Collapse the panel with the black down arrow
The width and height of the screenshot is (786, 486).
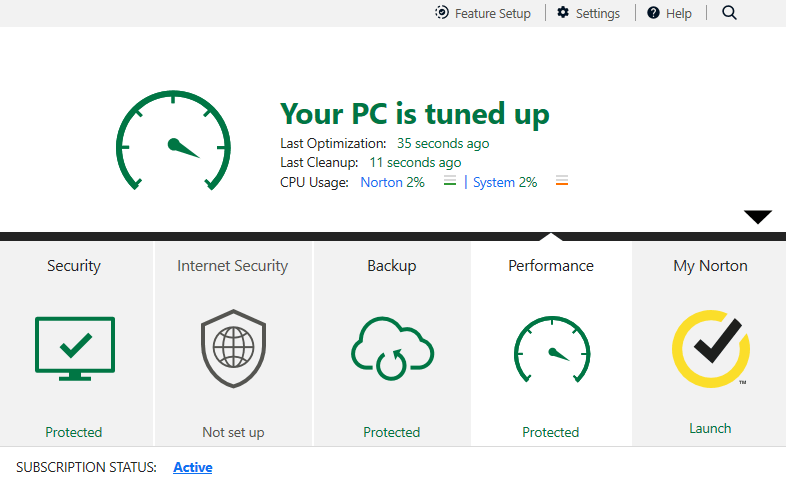tap(758, 217)
